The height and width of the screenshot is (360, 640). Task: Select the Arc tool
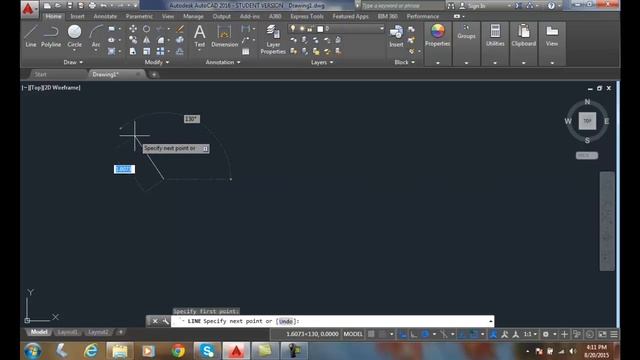(96, 36)
